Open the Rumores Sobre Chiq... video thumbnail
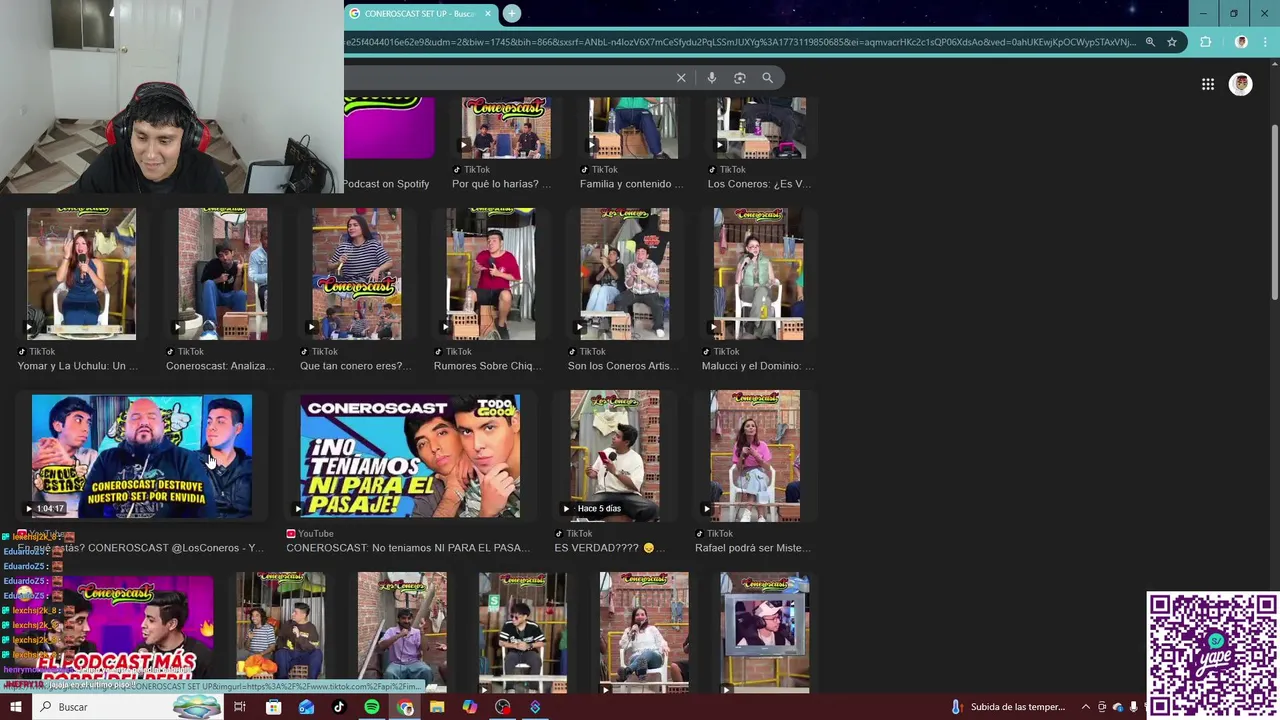This screenshot has width=1280, height=720. (490, 274)
